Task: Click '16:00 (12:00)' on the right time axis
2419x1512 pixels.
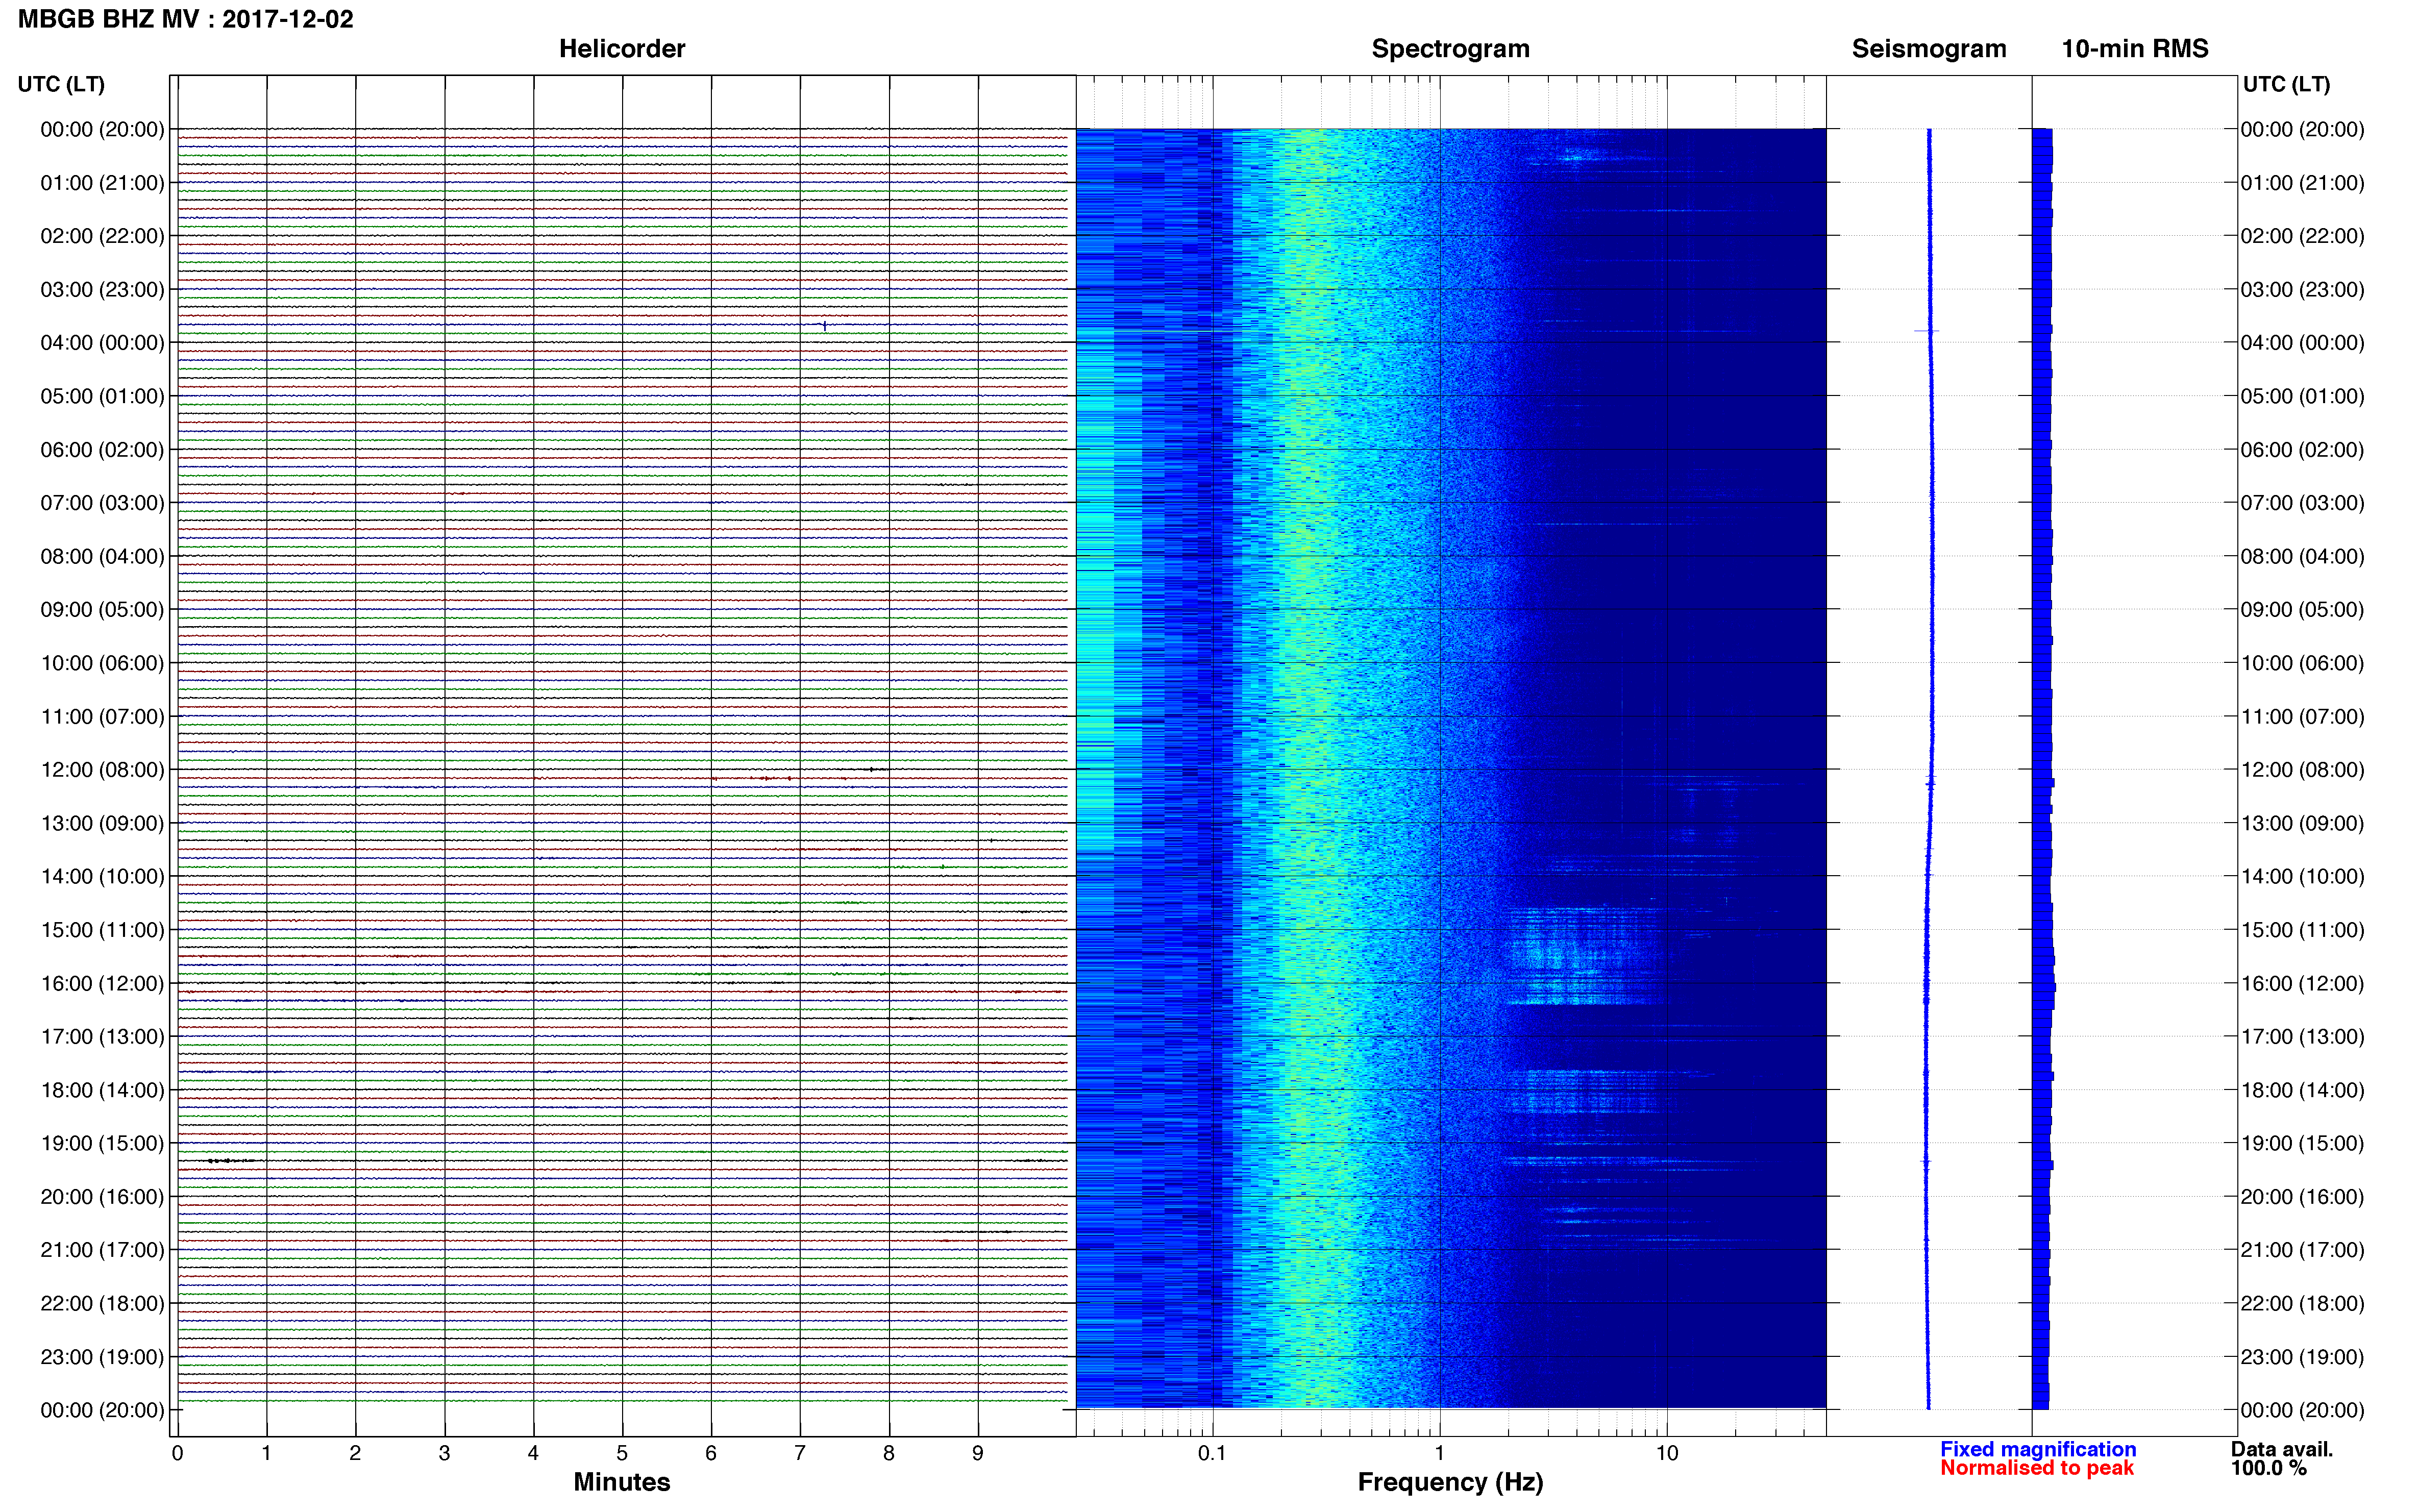Action: pos(2302,983)
